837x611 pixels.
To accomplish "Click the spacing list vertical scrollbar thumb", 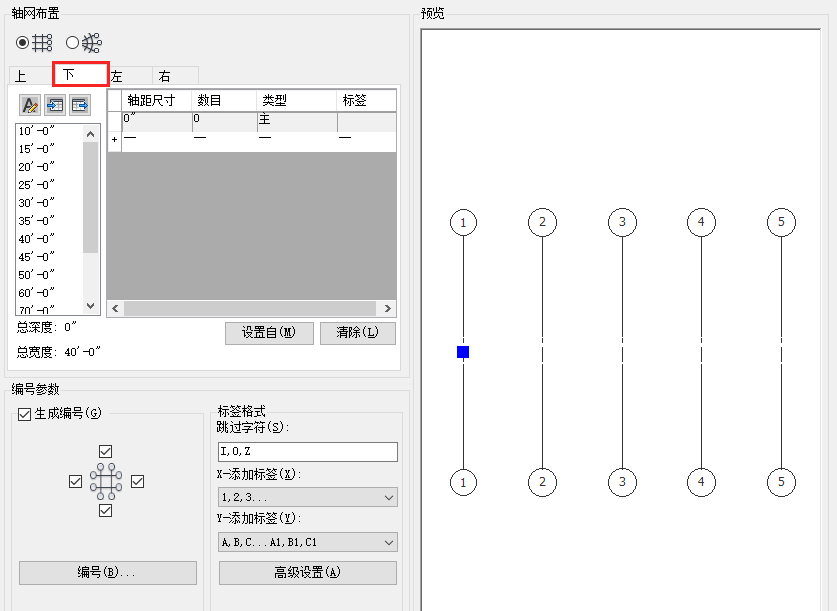I will pos(91,197).
